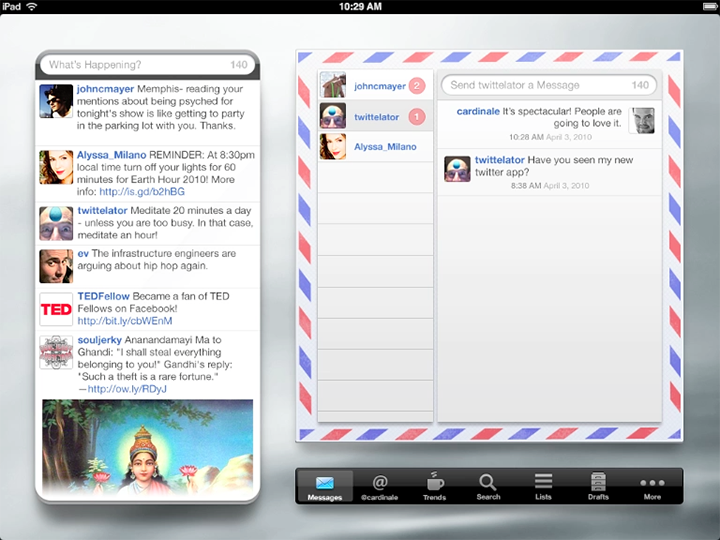Tap johncmayer username in timeline tweet
Viewport: 720px width, 540px height.
pyautogui.click(x=105, y=89)
